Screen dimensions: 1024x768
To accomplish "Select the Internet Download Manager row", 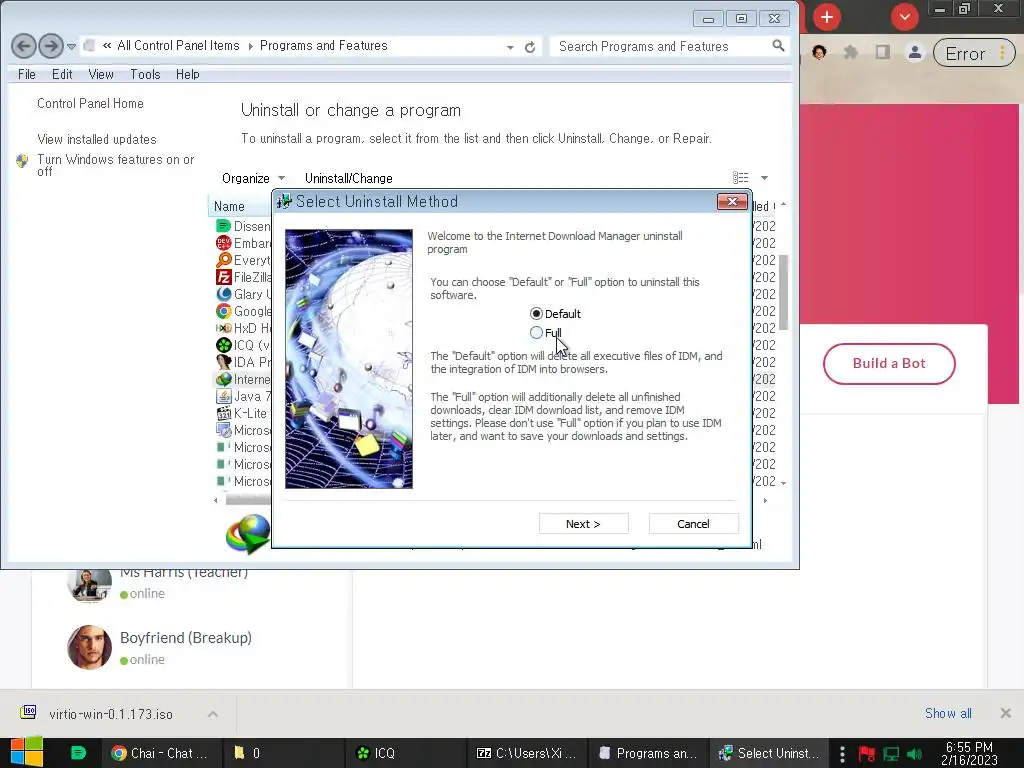I will (x=242, y=379).
